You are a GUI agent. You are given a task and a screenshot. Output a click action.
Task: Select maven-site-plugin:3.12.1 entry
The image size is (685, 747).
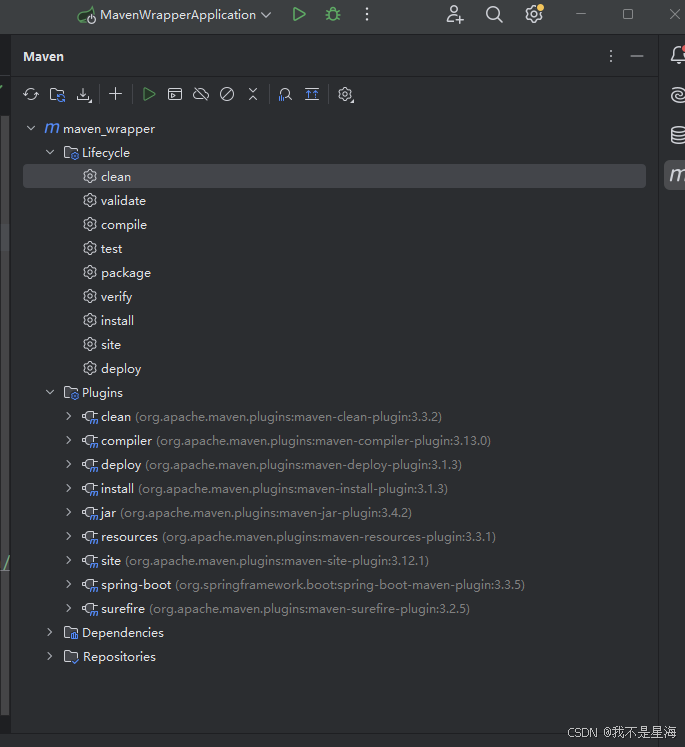click(x=277, y=561)
